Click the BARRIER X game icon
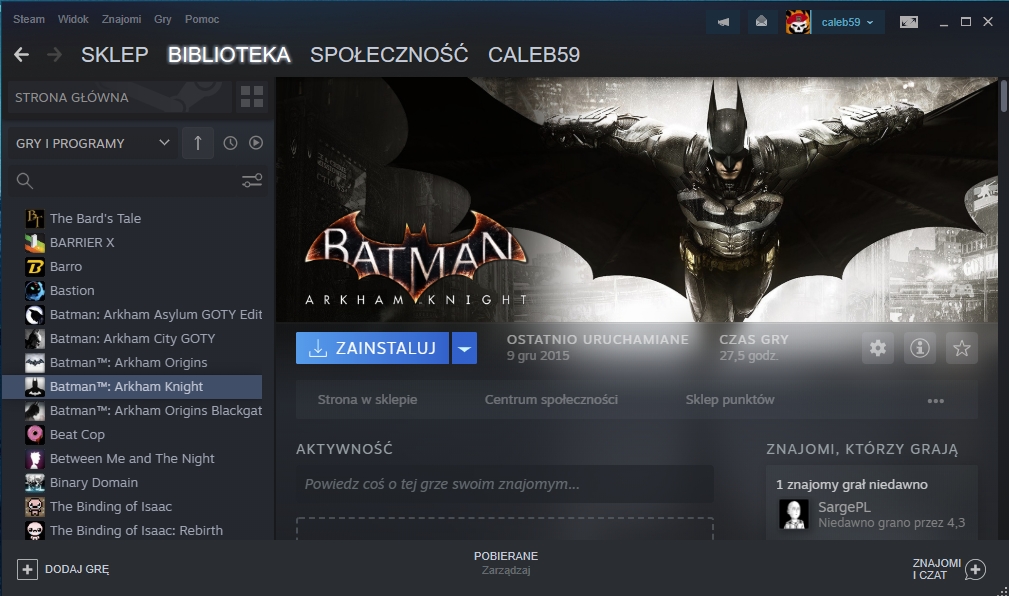This screenshot has width=1009, height=596. click(35, 243)
